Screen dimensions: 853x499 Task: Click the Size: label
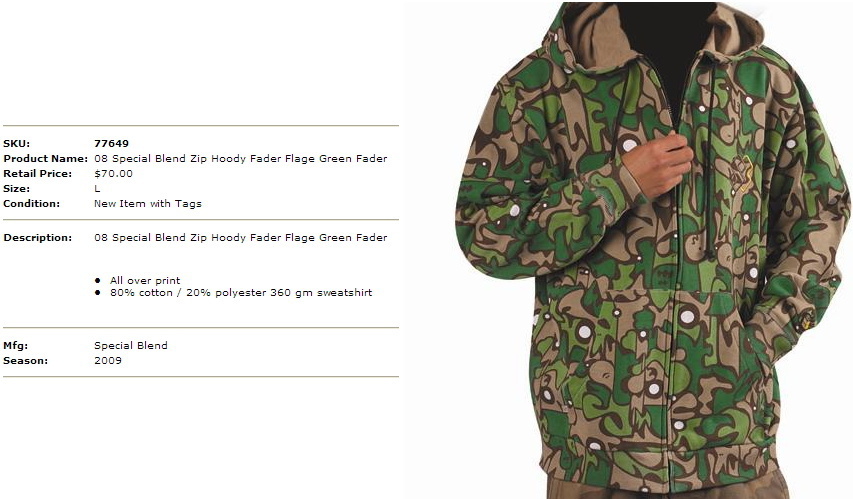point(16,189)
